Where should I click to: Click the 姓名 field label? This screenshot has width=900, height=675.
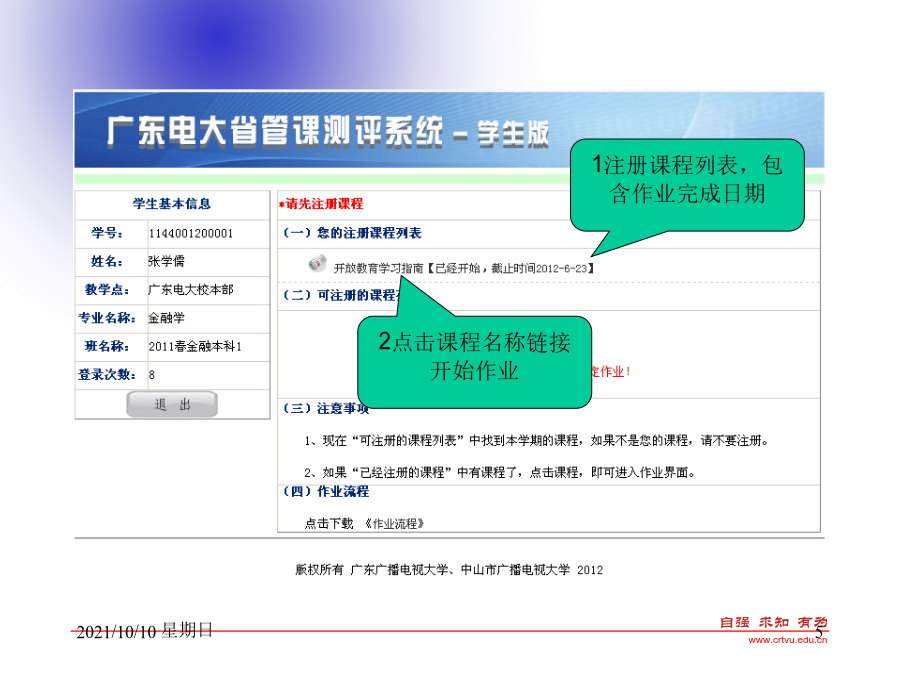107,261
